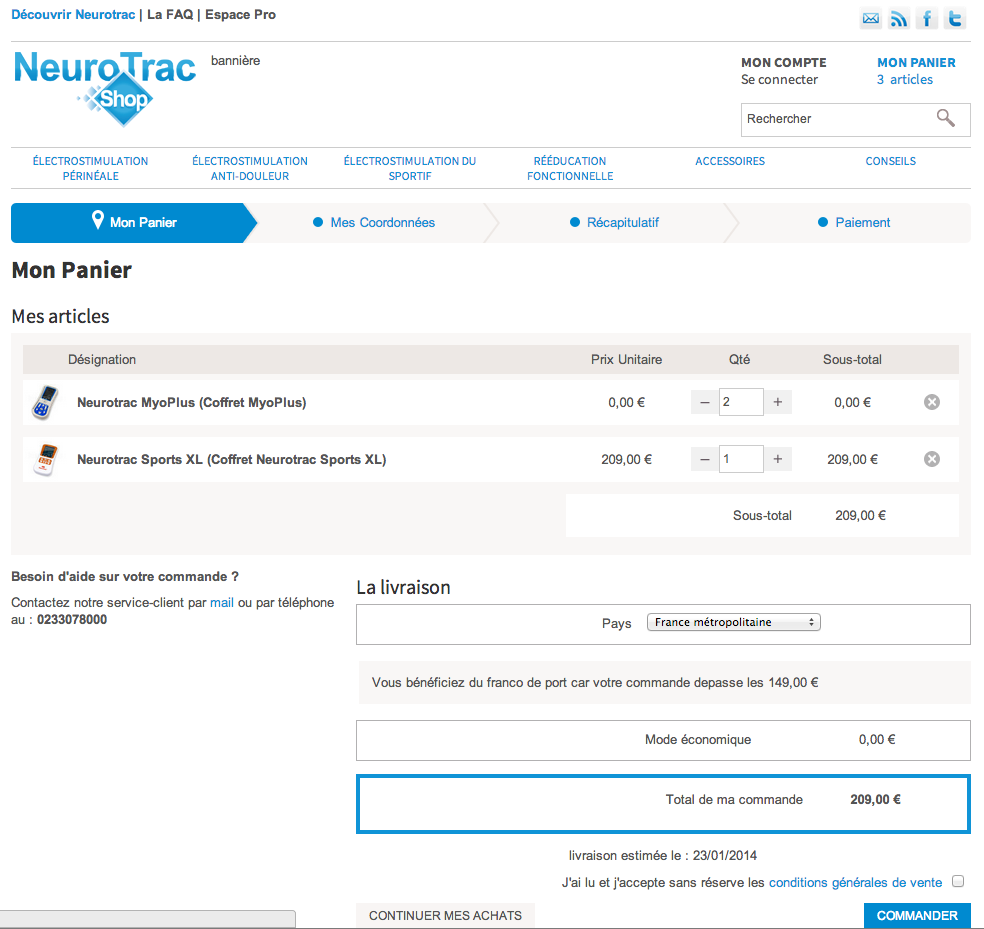Open Mon Panier 3 articles link
This screenshot has width=984, height=929.
(916, 71)
